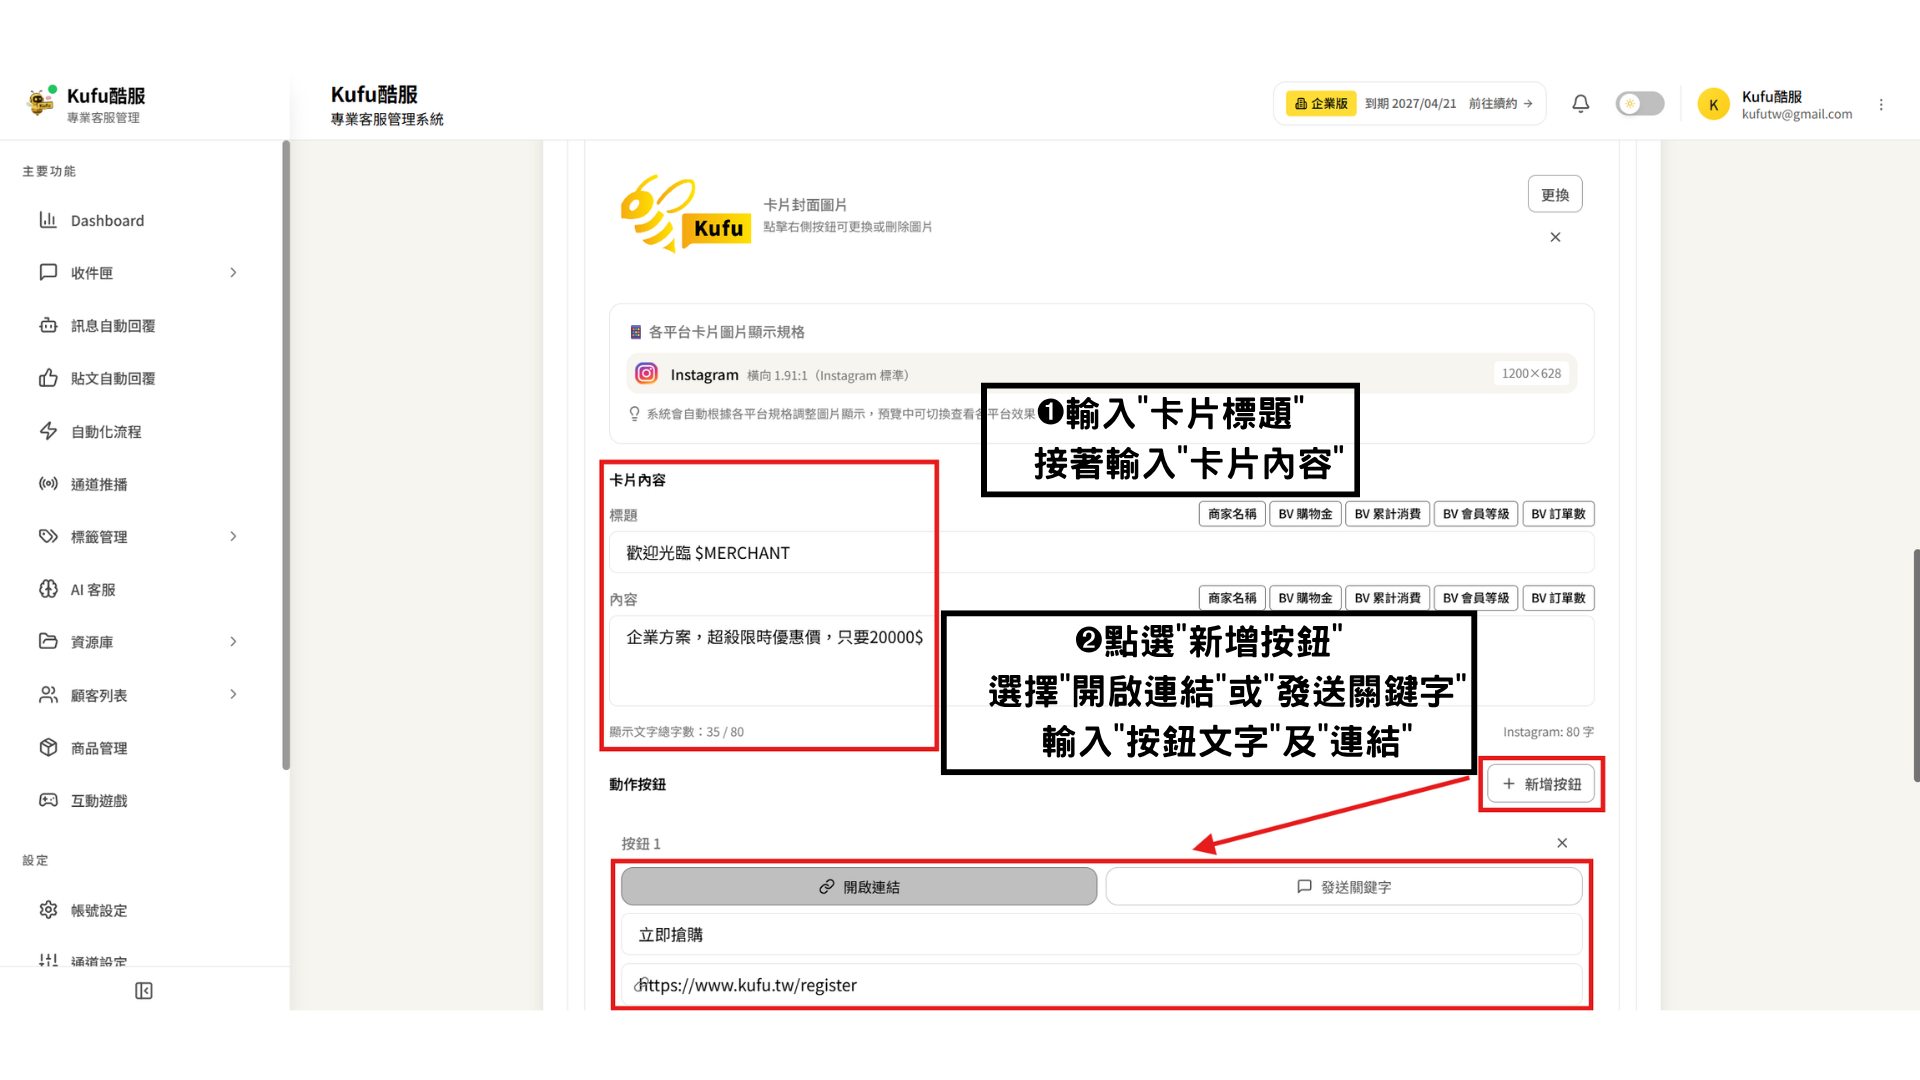
Task: Follow the 前往續約 renewal link
Action: pos(1500,103)
